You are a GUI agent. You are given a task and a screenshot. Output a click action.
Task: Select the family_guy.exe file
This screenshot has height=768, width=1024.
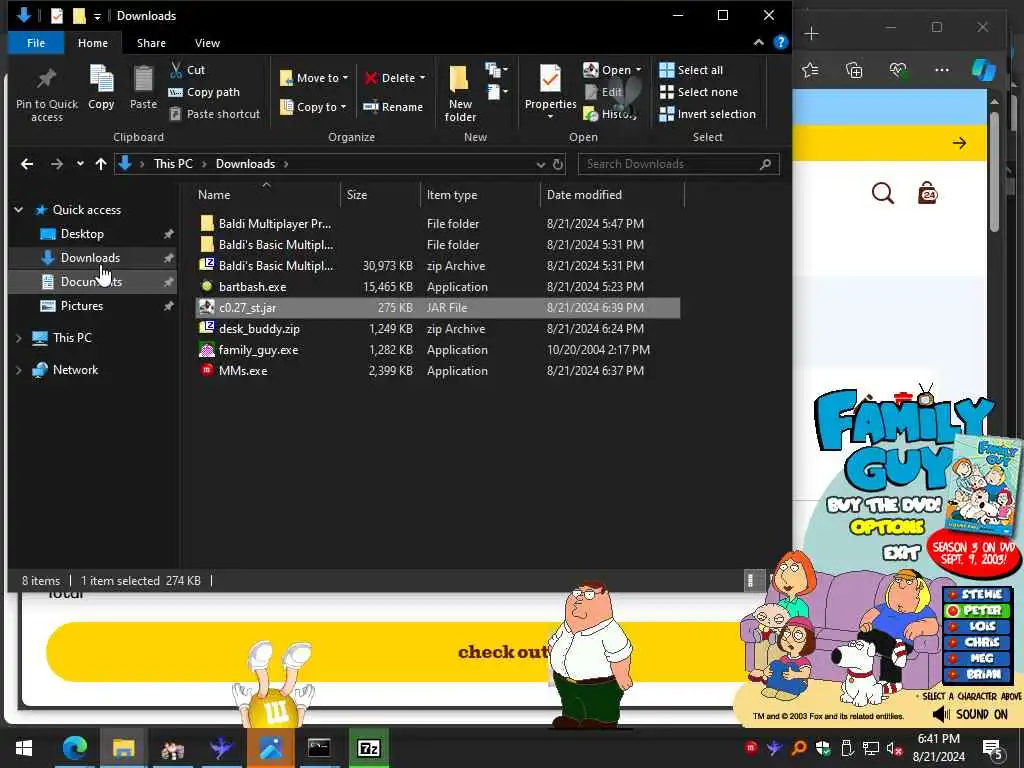[258, 349]
